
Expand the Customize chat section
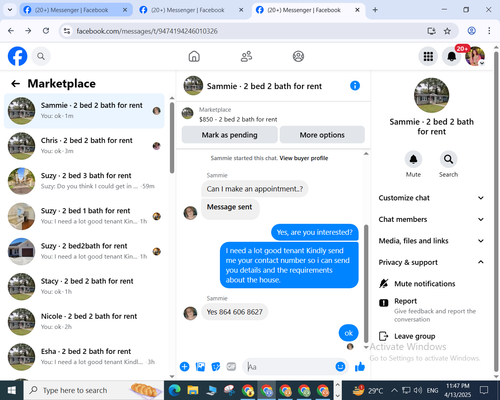tap(431, 198)
